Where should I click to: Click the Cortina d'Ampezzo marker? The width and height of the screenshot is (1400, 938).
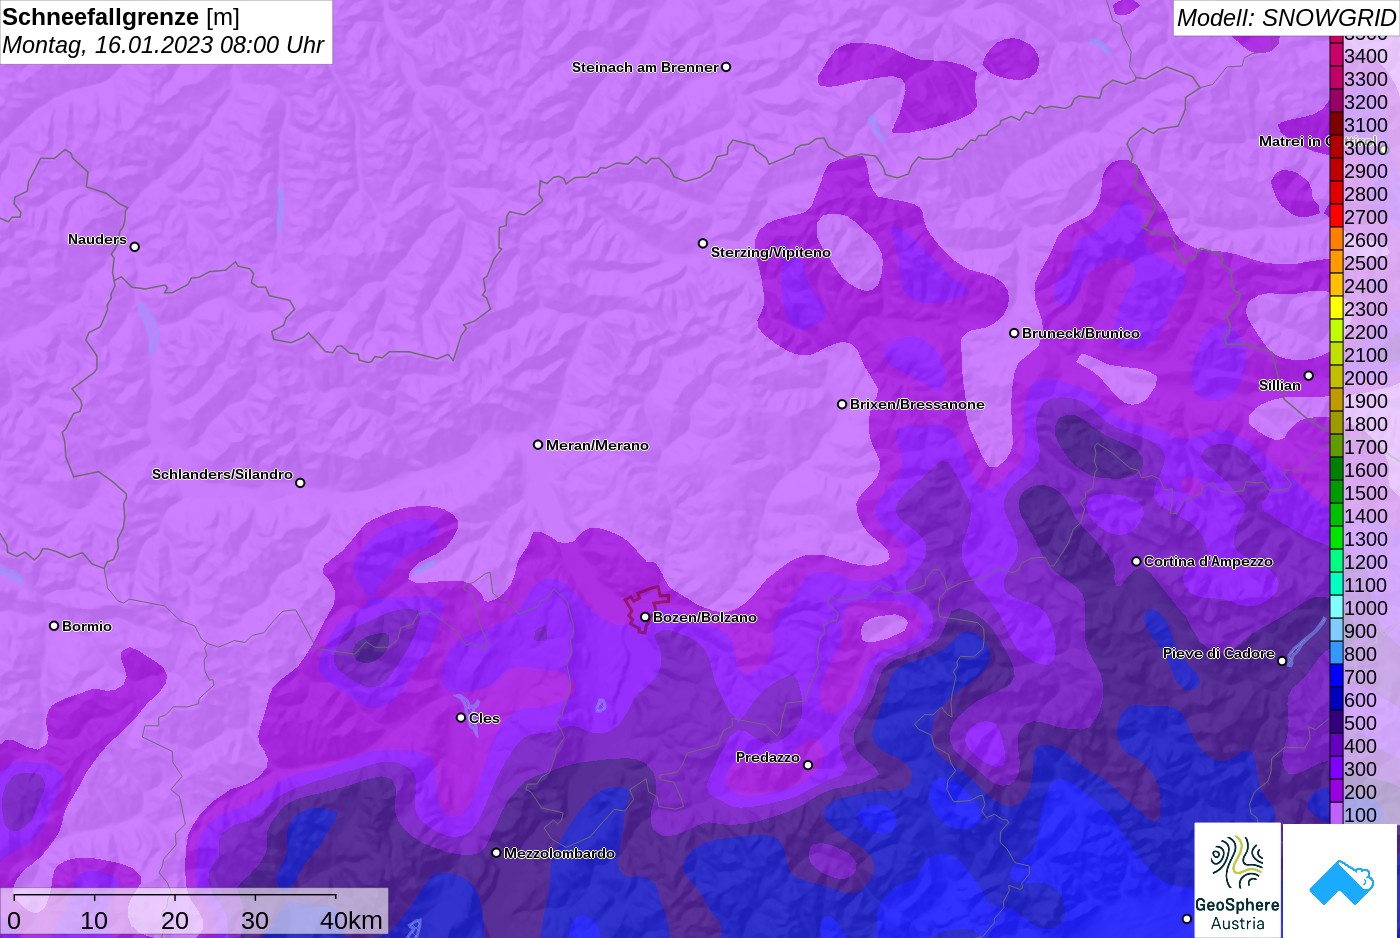point(1136,561)
